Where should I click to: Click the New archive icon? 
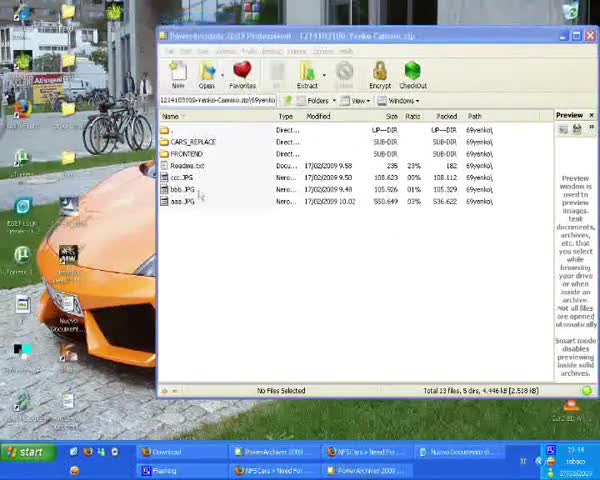coord(177,74)
